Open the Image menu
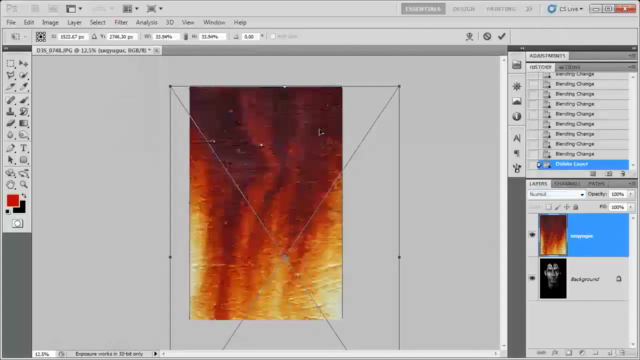 pos(50,22)
